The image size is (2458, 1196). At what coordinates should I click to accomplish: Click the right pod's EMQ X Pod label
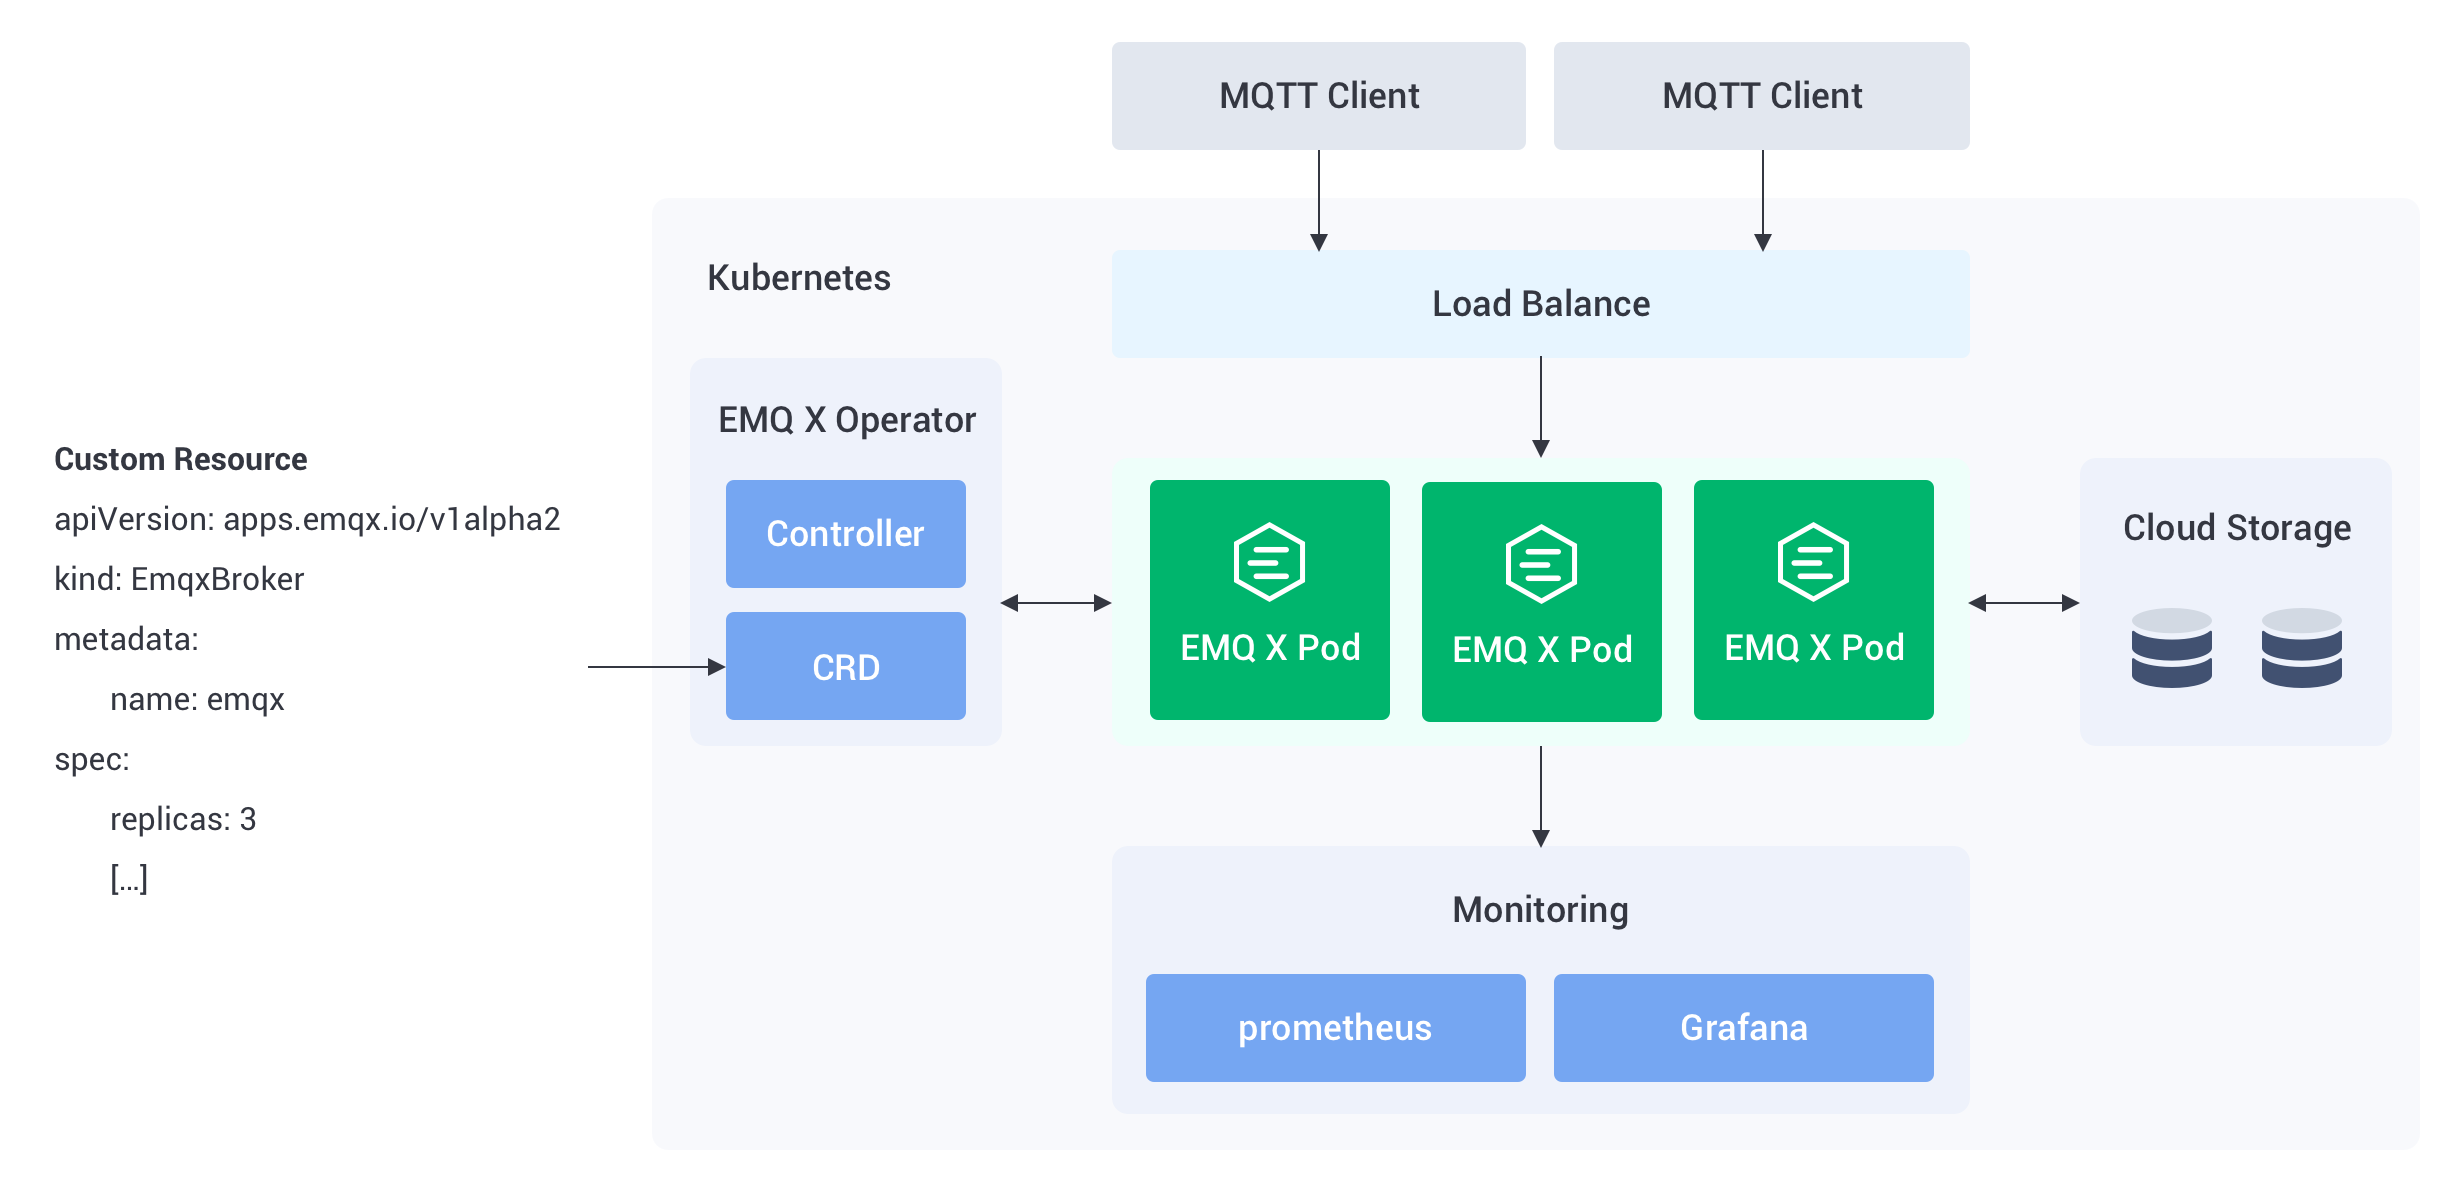pyautogui.click(x=1814, y=648)
